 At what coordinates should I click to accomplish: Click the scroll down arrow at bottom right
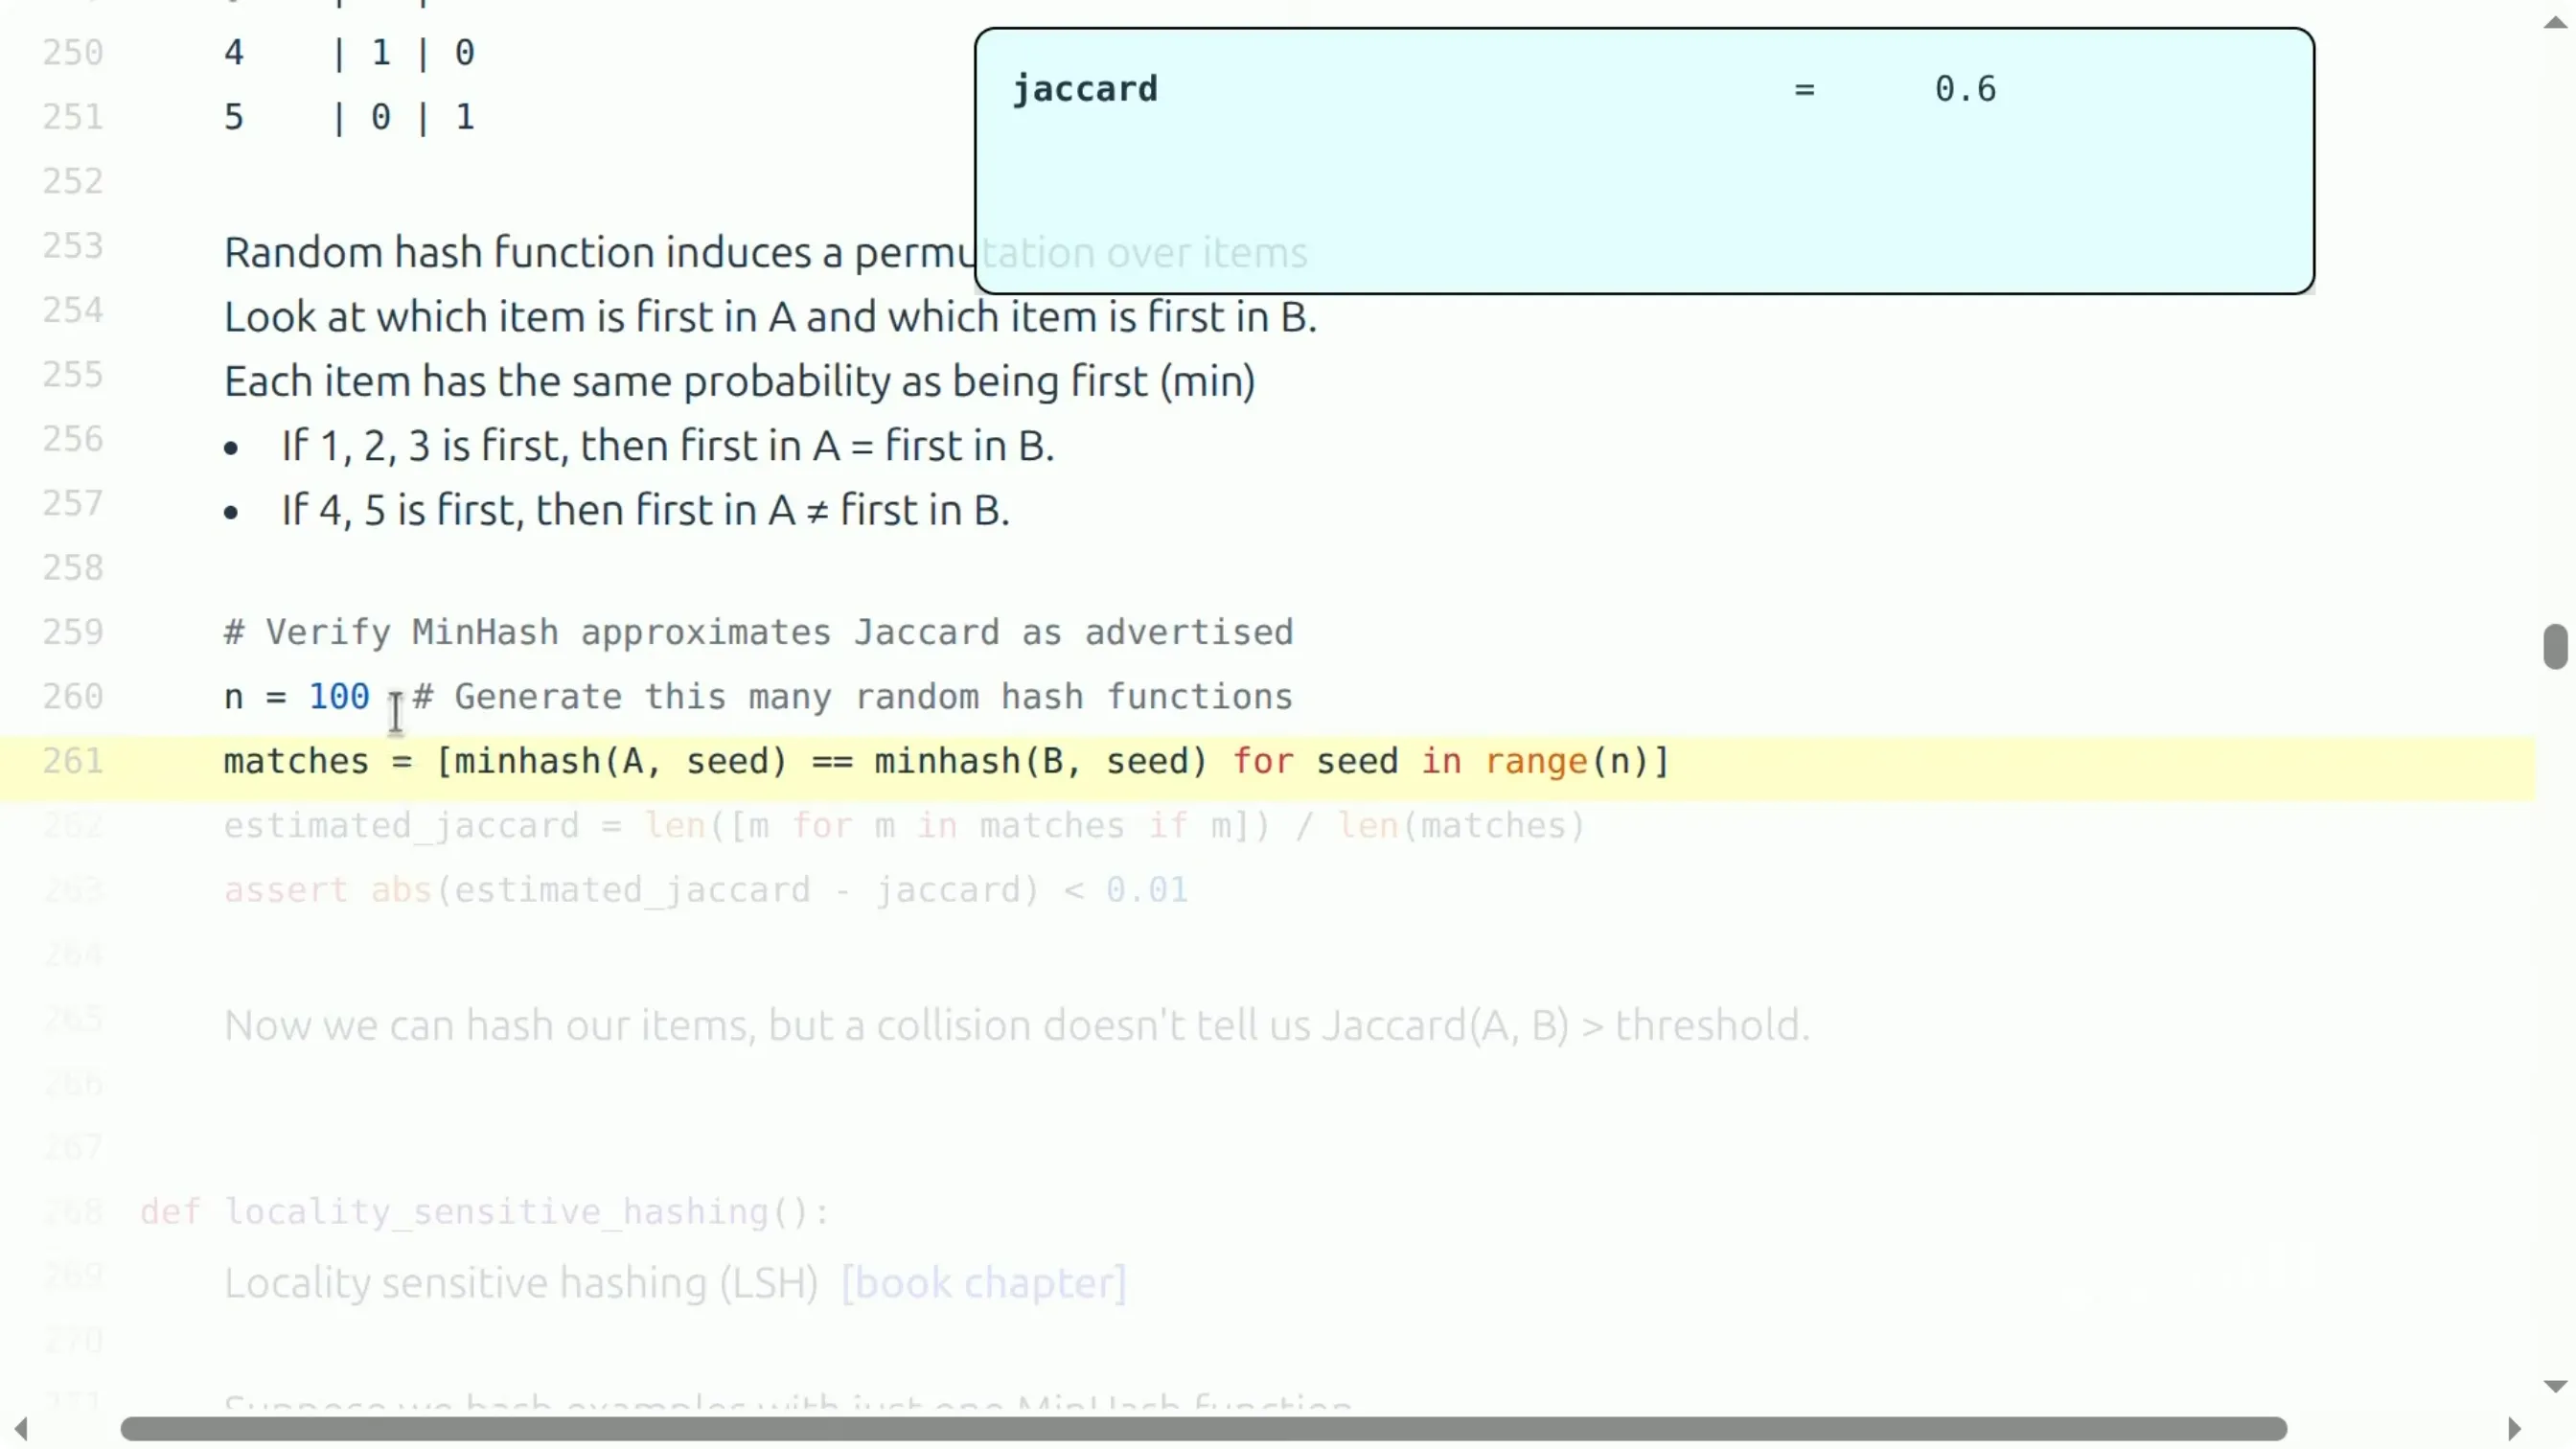tap(2555, 1386)
